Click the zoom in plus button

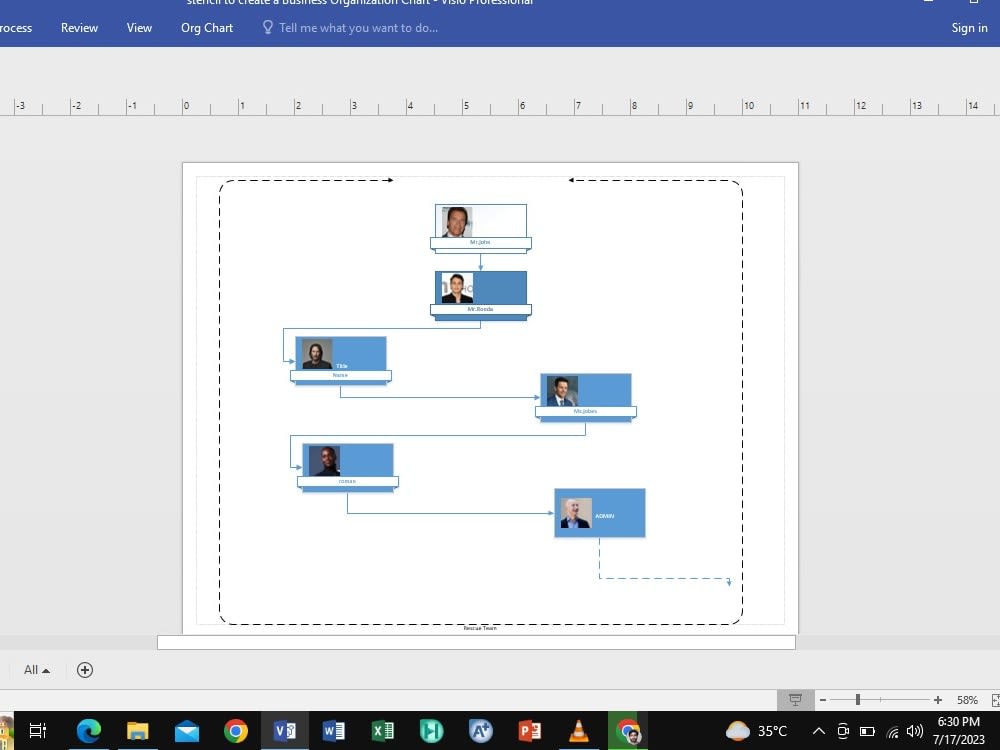pyautogui.click(x=938, y=700)
